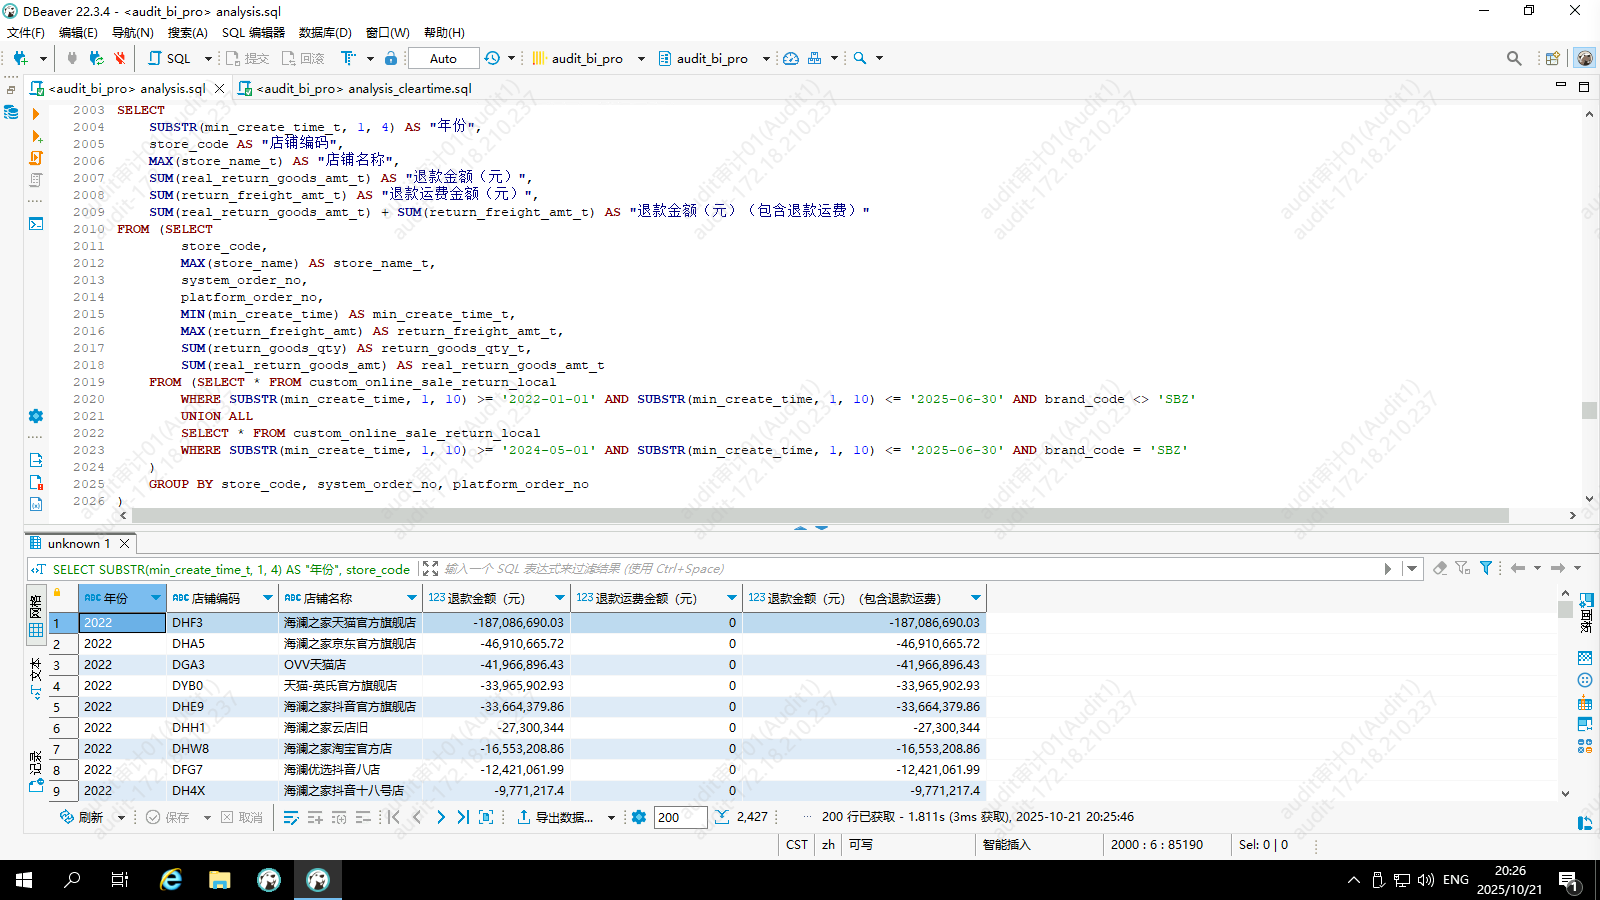The image size is (1600, 900).
Task: Jump to last row in results
Action: 463,817
